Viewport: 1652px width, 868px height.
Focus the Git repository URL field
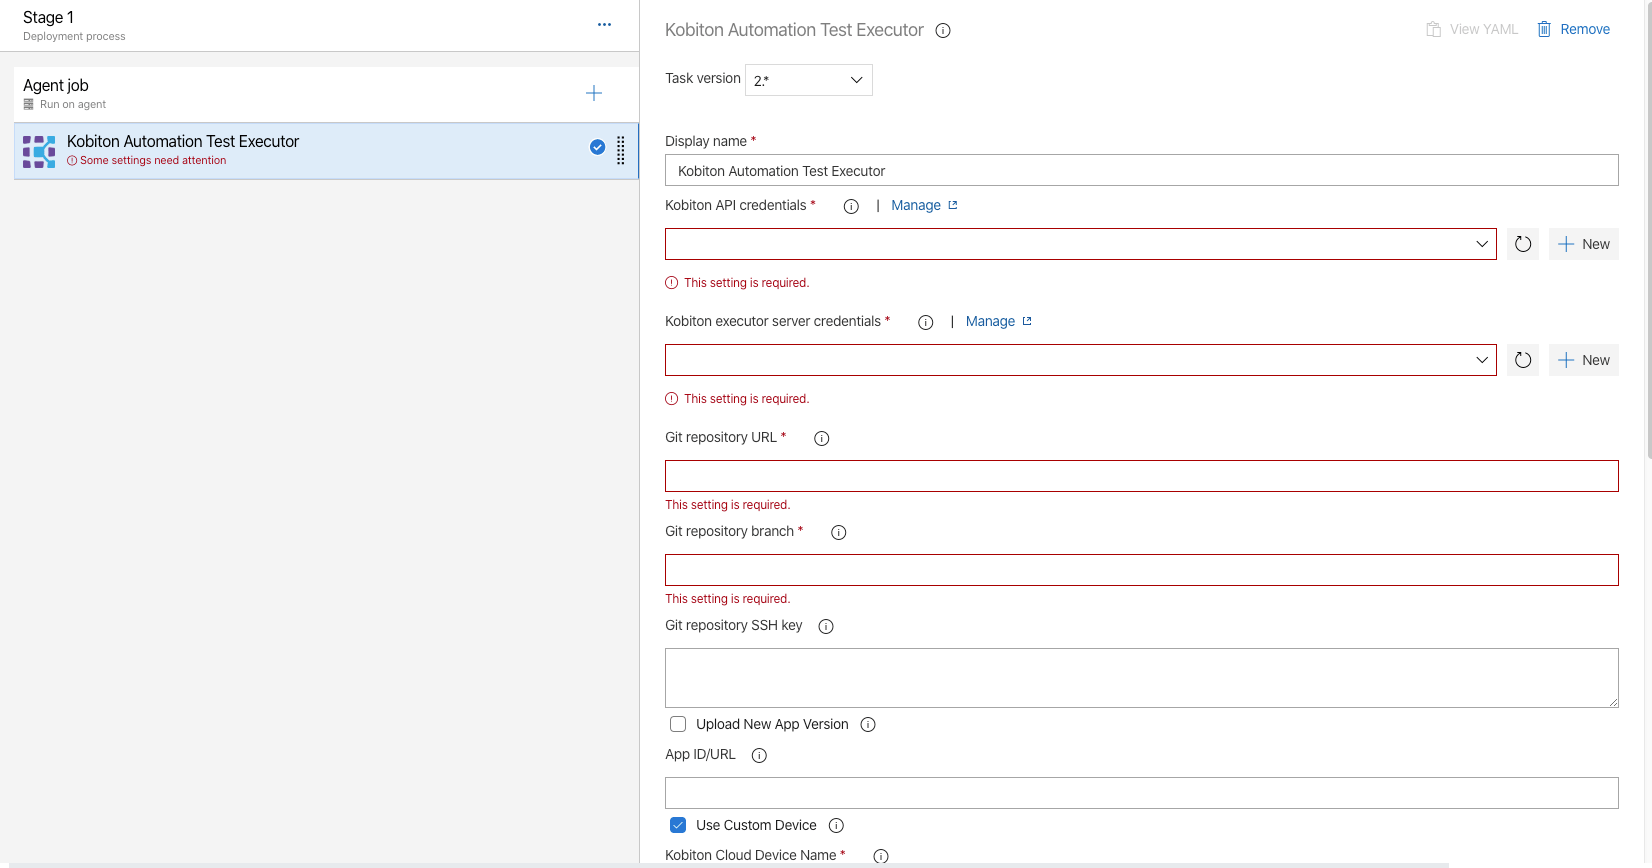1142,476
